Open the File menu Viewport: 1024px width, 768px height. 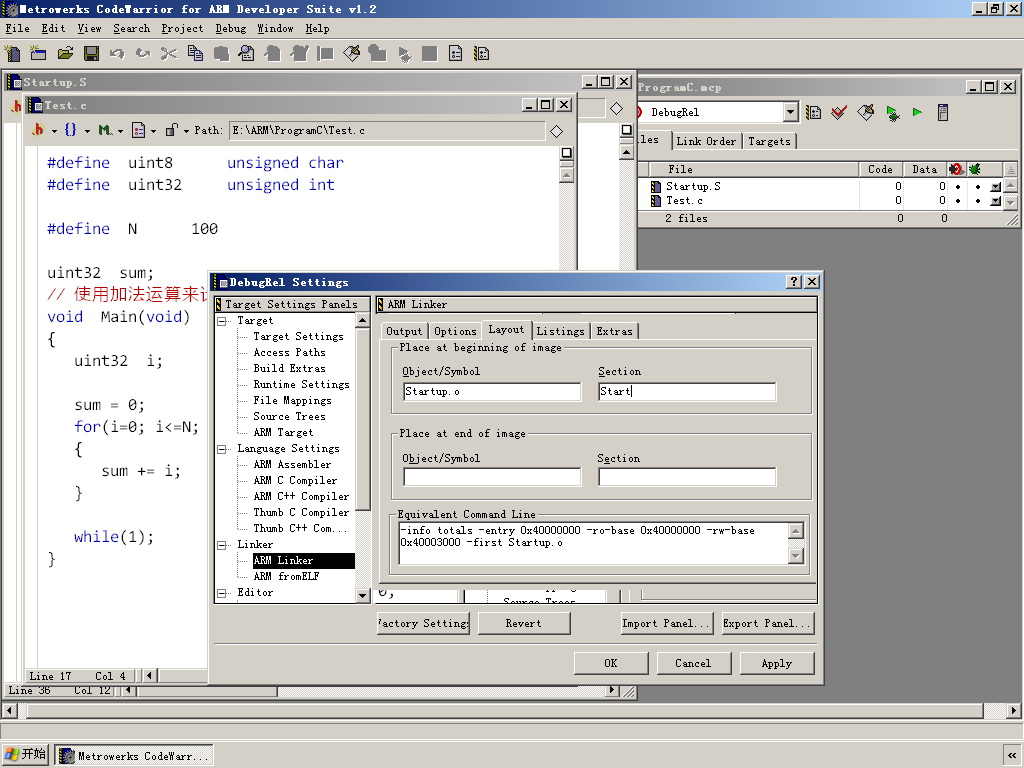18,28
